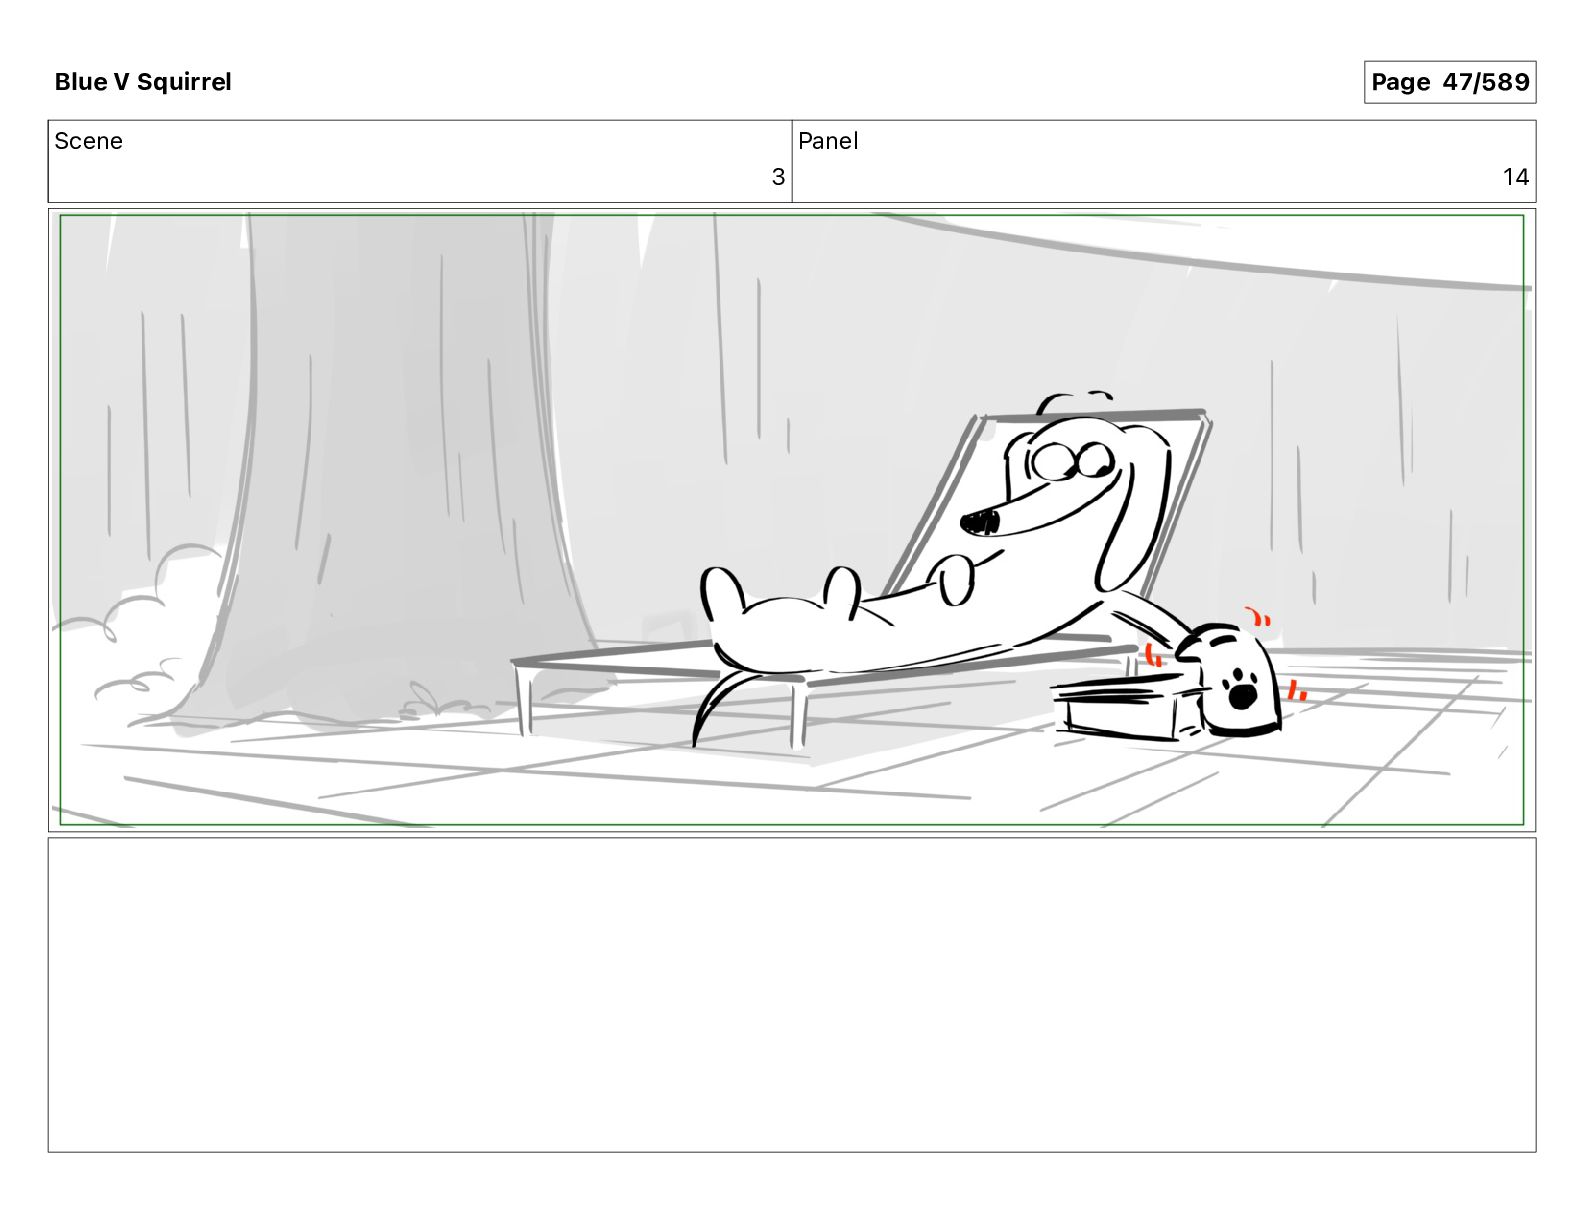Click the 'Page 47/589' page indicator box

[1450, 82]
